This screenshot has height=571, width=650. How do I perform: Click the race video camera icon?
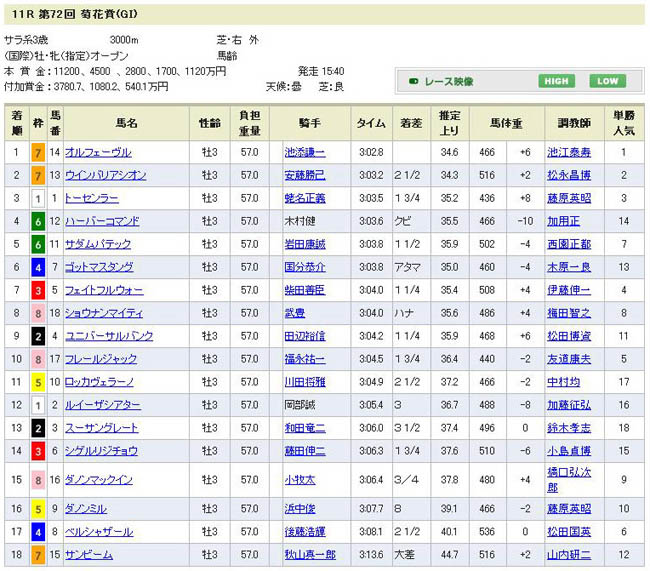coord(412,81)
